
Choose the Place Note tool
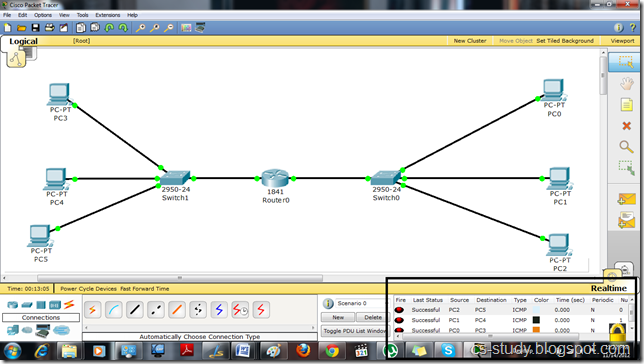(626, 105)
